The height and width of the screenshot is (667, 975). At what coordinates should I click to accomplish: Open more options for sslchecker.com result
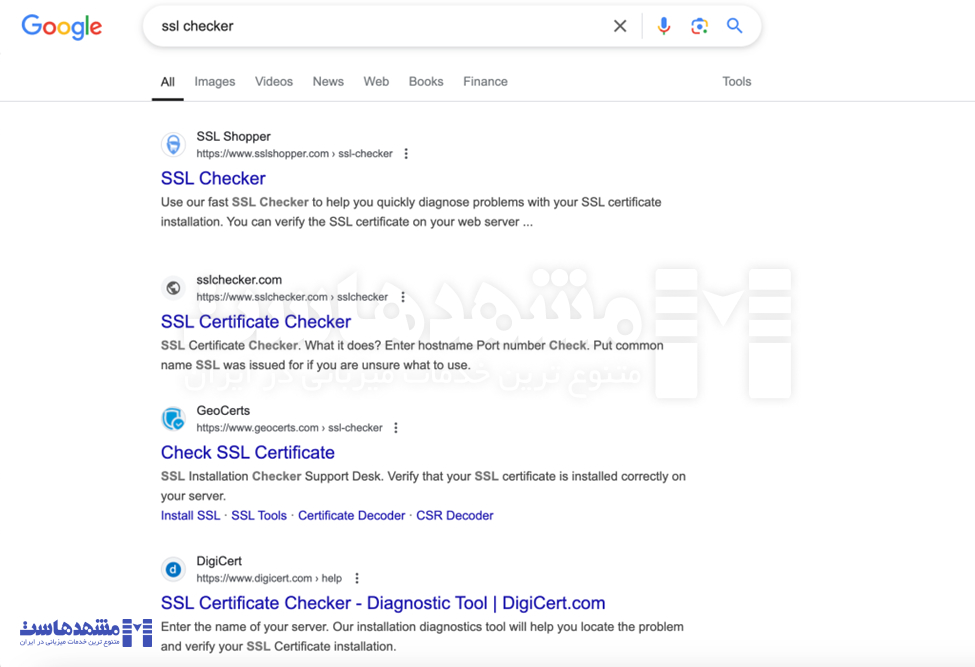pyautogui.click(x=403, y=297)
